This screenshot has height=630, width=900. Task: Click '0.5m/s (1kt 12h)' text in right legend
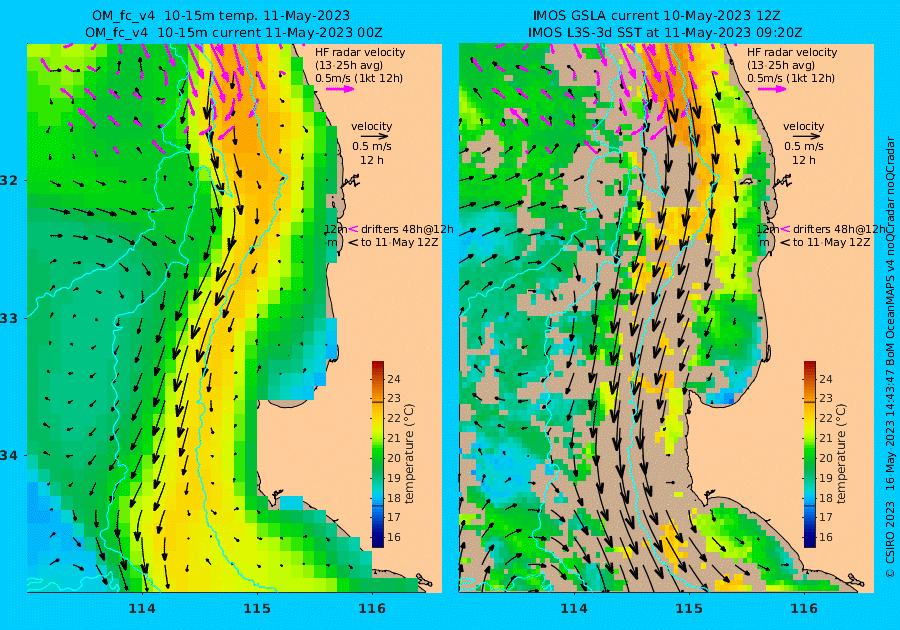point(791,78)
